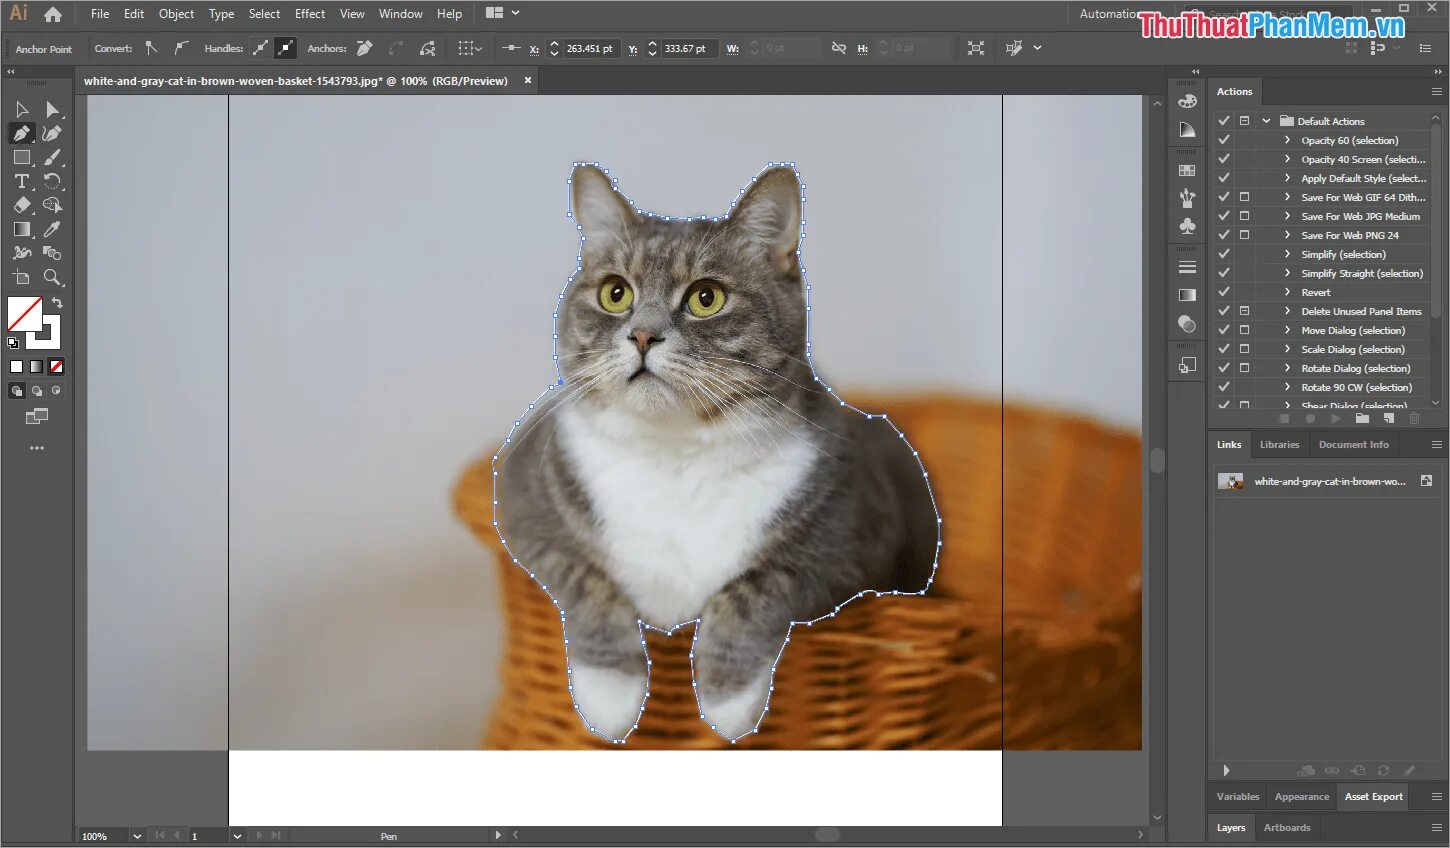This screenshot has width=1450, height=848.
Task: Select the Shape Builder tool
Action: click(x=52, y=205)
